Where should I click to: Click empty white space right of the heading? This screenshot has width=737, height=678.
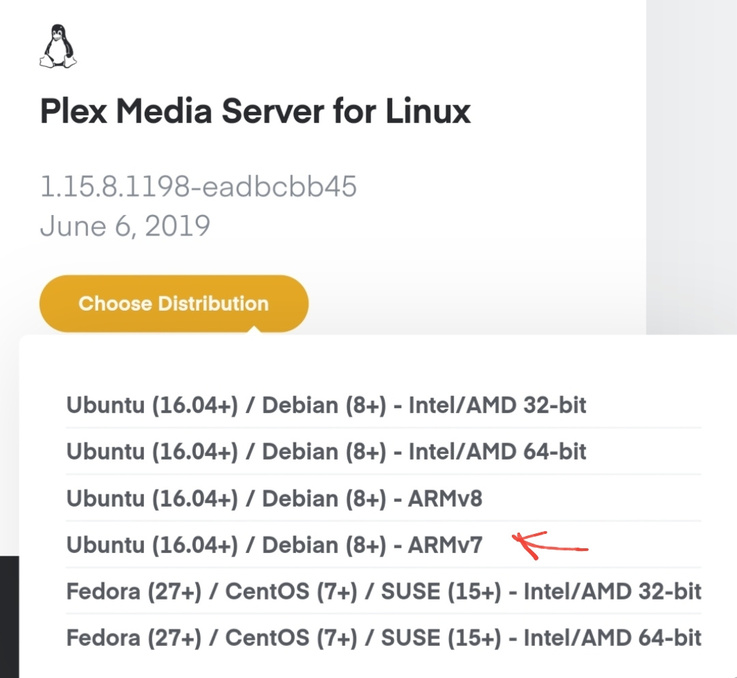(560, 110)
